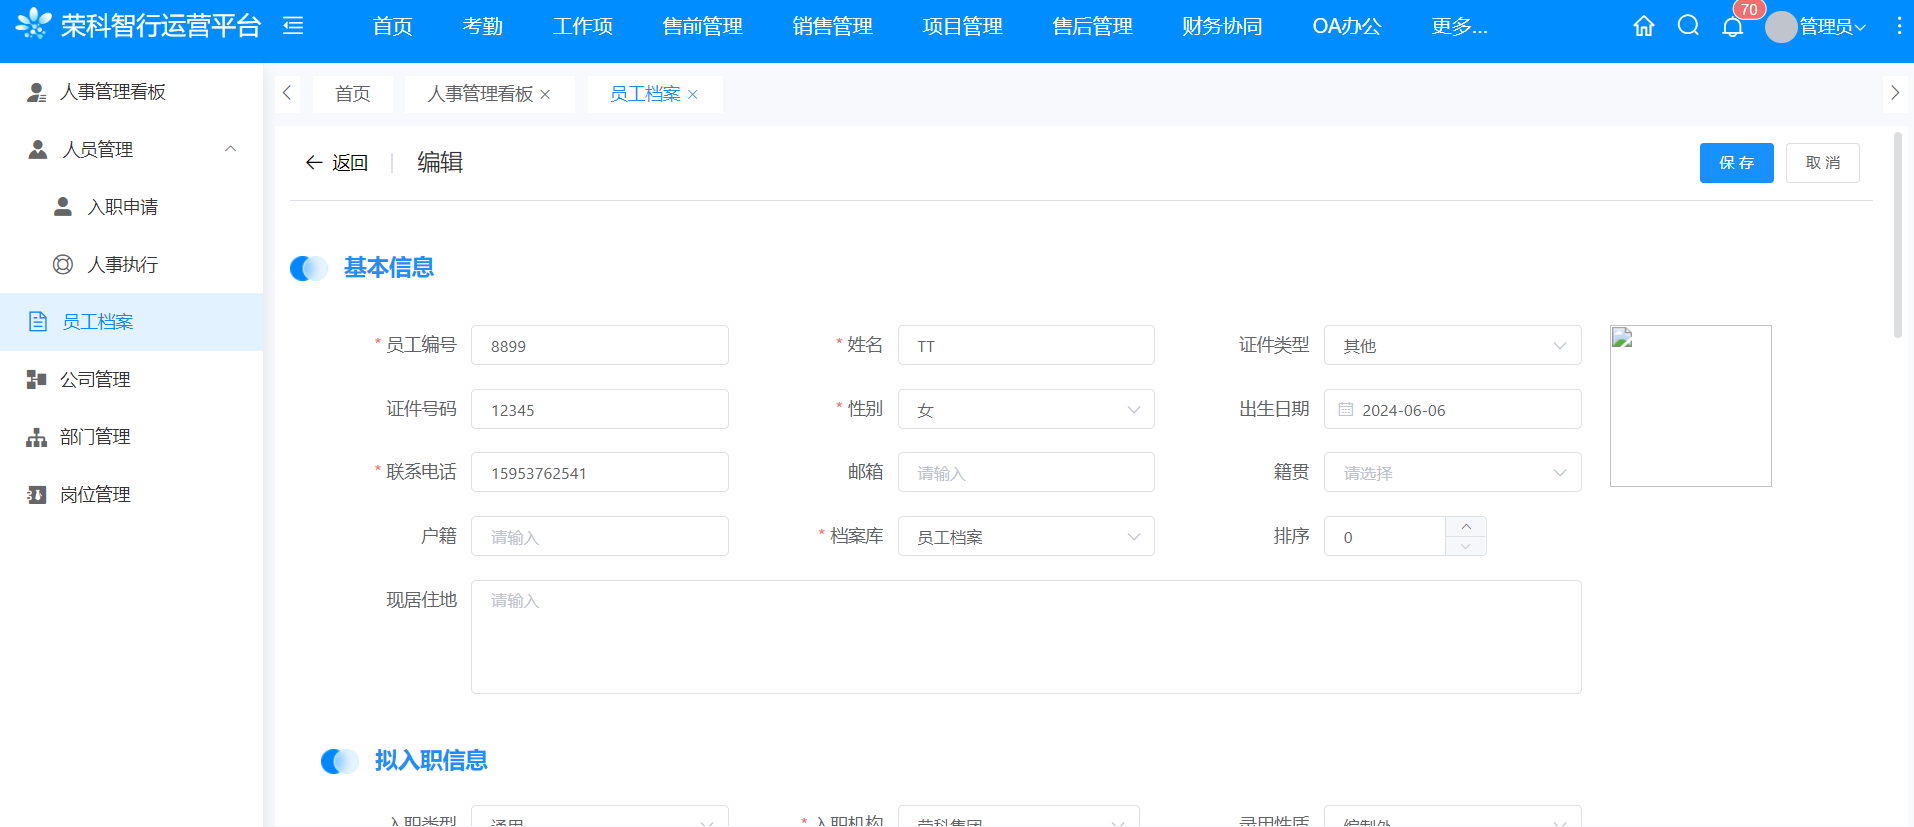This screenshot has width=1914, height=827.
Task: Open the 性别 dropdown
Action: point(1025,409)
